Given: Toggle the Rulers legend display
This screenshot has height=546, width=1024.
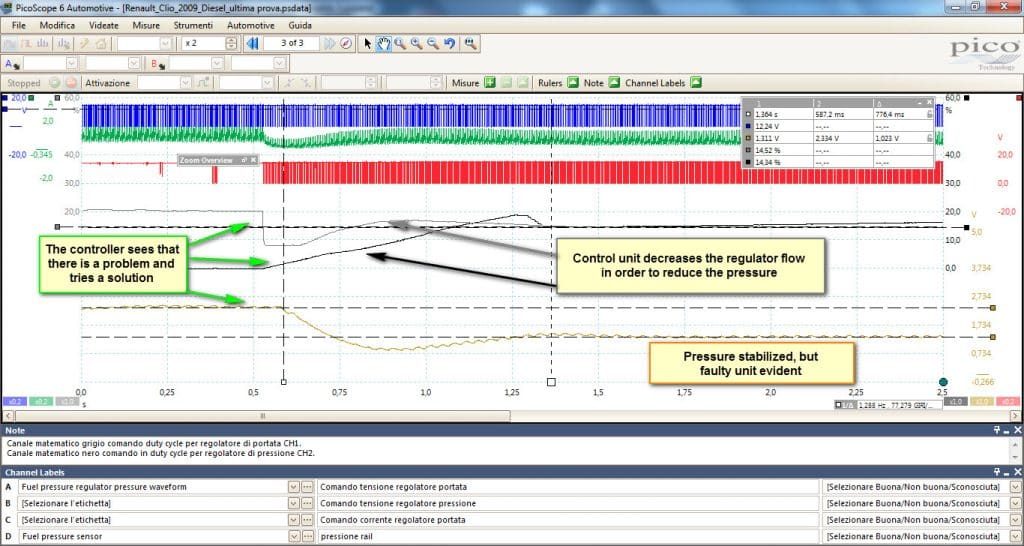Looking at the screenshot, I should pyautogui.click(x=573, y=83).
